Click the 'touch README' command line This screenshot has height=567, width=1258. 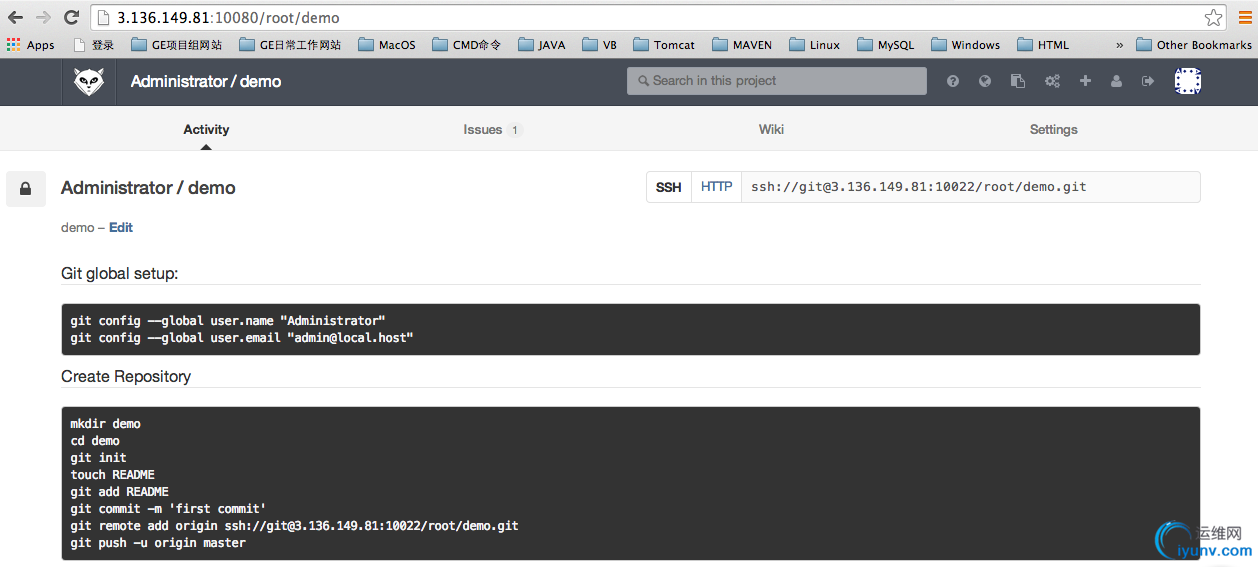point(112,475)
